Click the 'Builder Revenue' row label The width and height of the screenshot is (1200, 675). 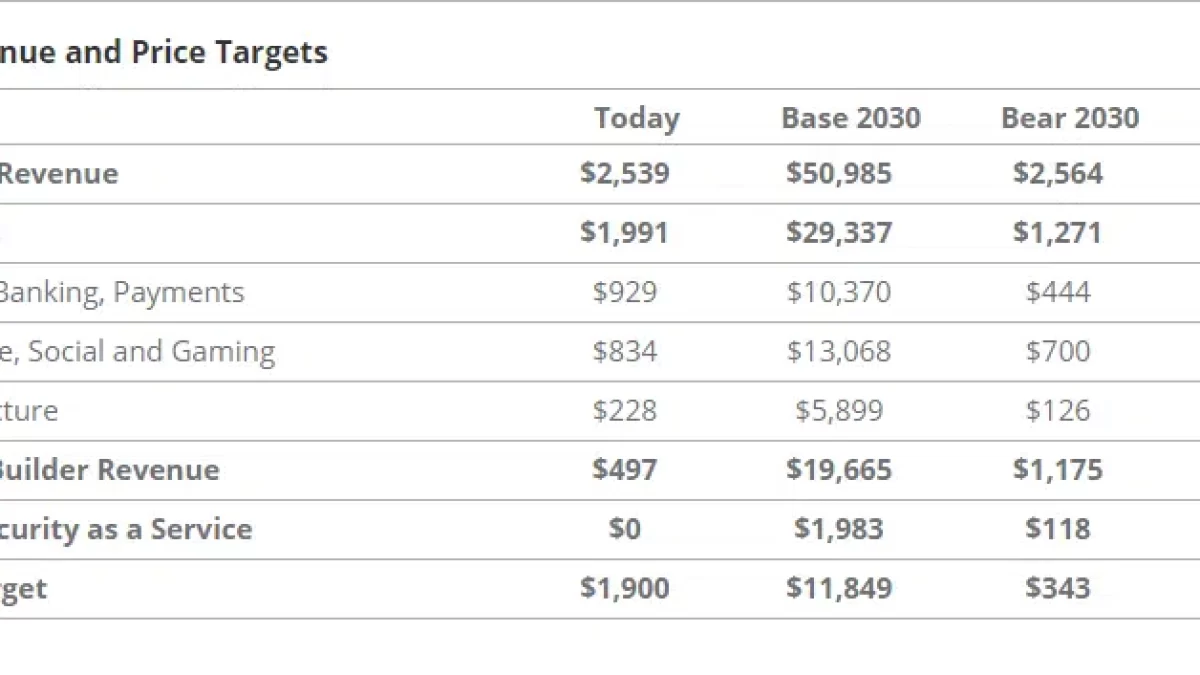[108, 470]
